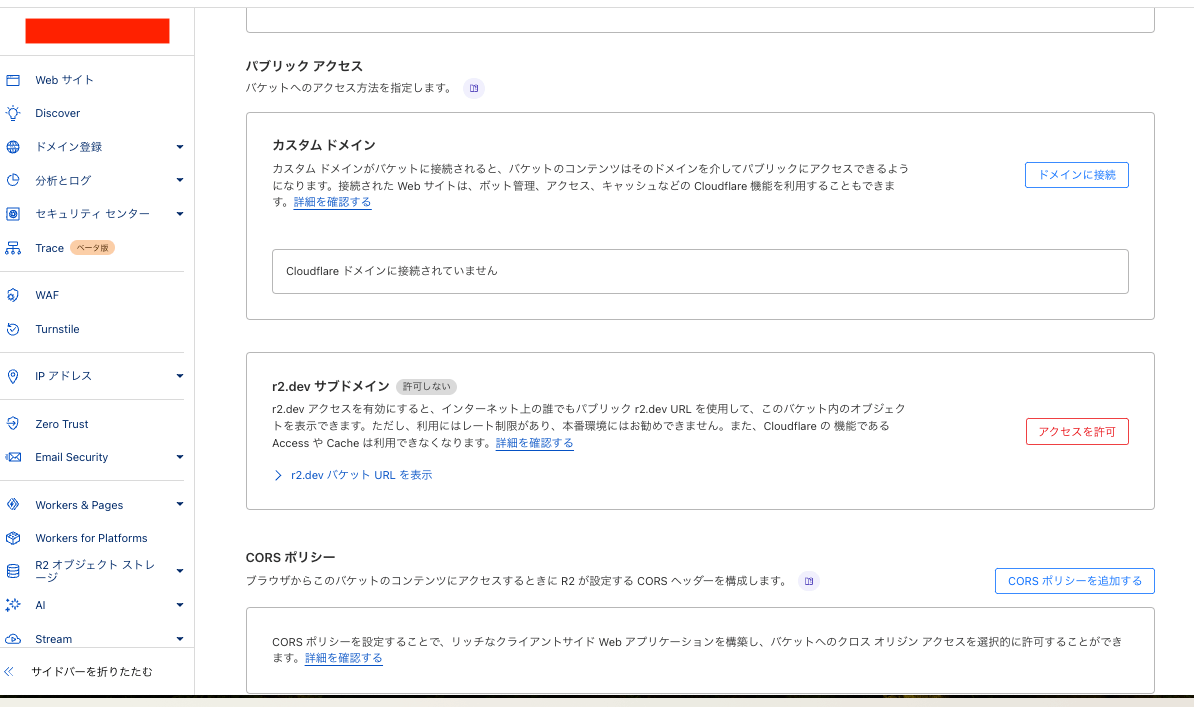Click the AI sparkle icon
The height and width of the screenshot is (707, 1194).
pyautogui.click(x=13, y=605)
